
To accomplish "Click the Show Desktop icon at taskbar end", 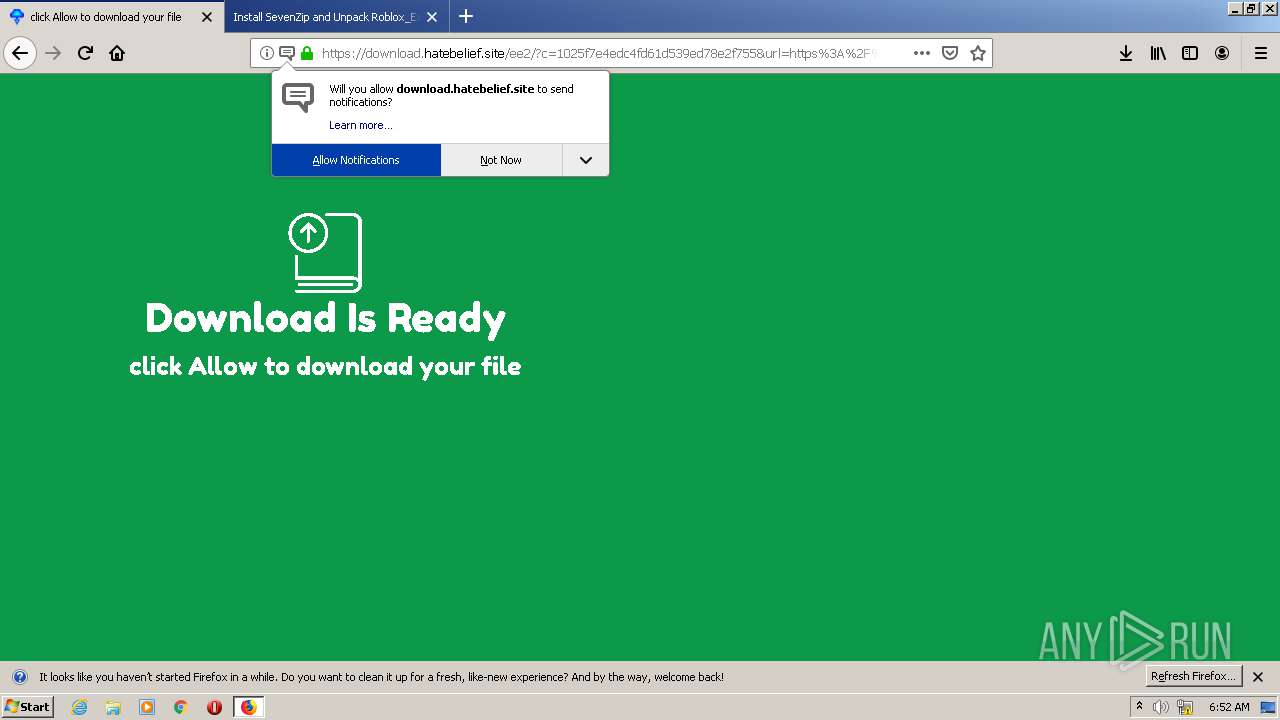I will point(1269,707).
